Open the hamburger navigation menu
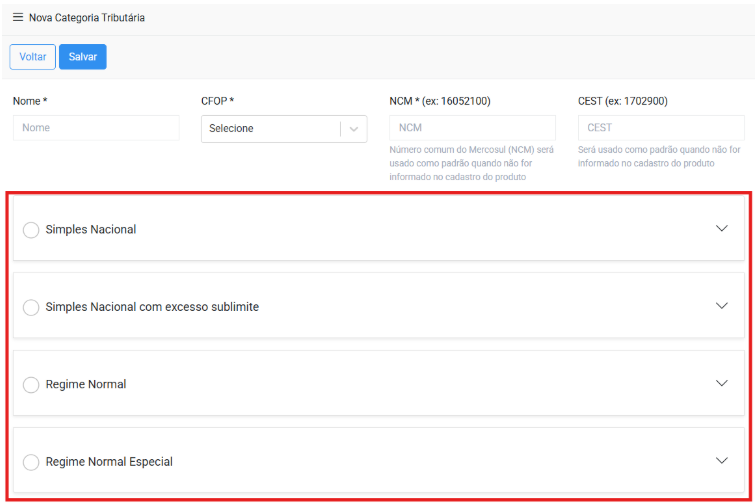 [18, 17]
